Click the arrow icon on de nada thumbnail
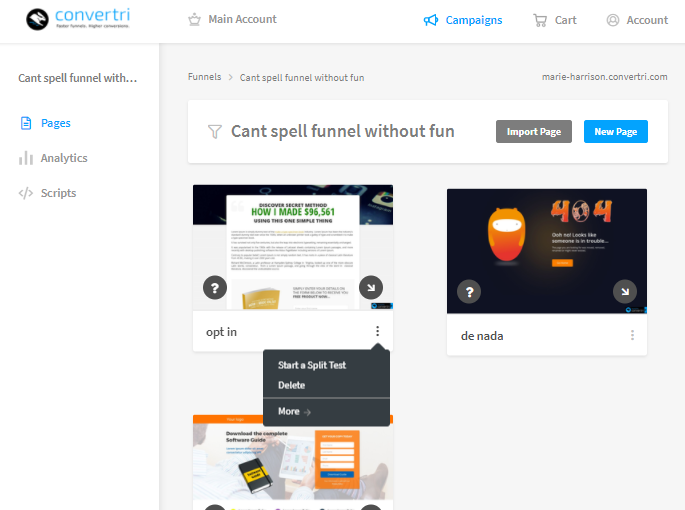 [x=625, y=292]
